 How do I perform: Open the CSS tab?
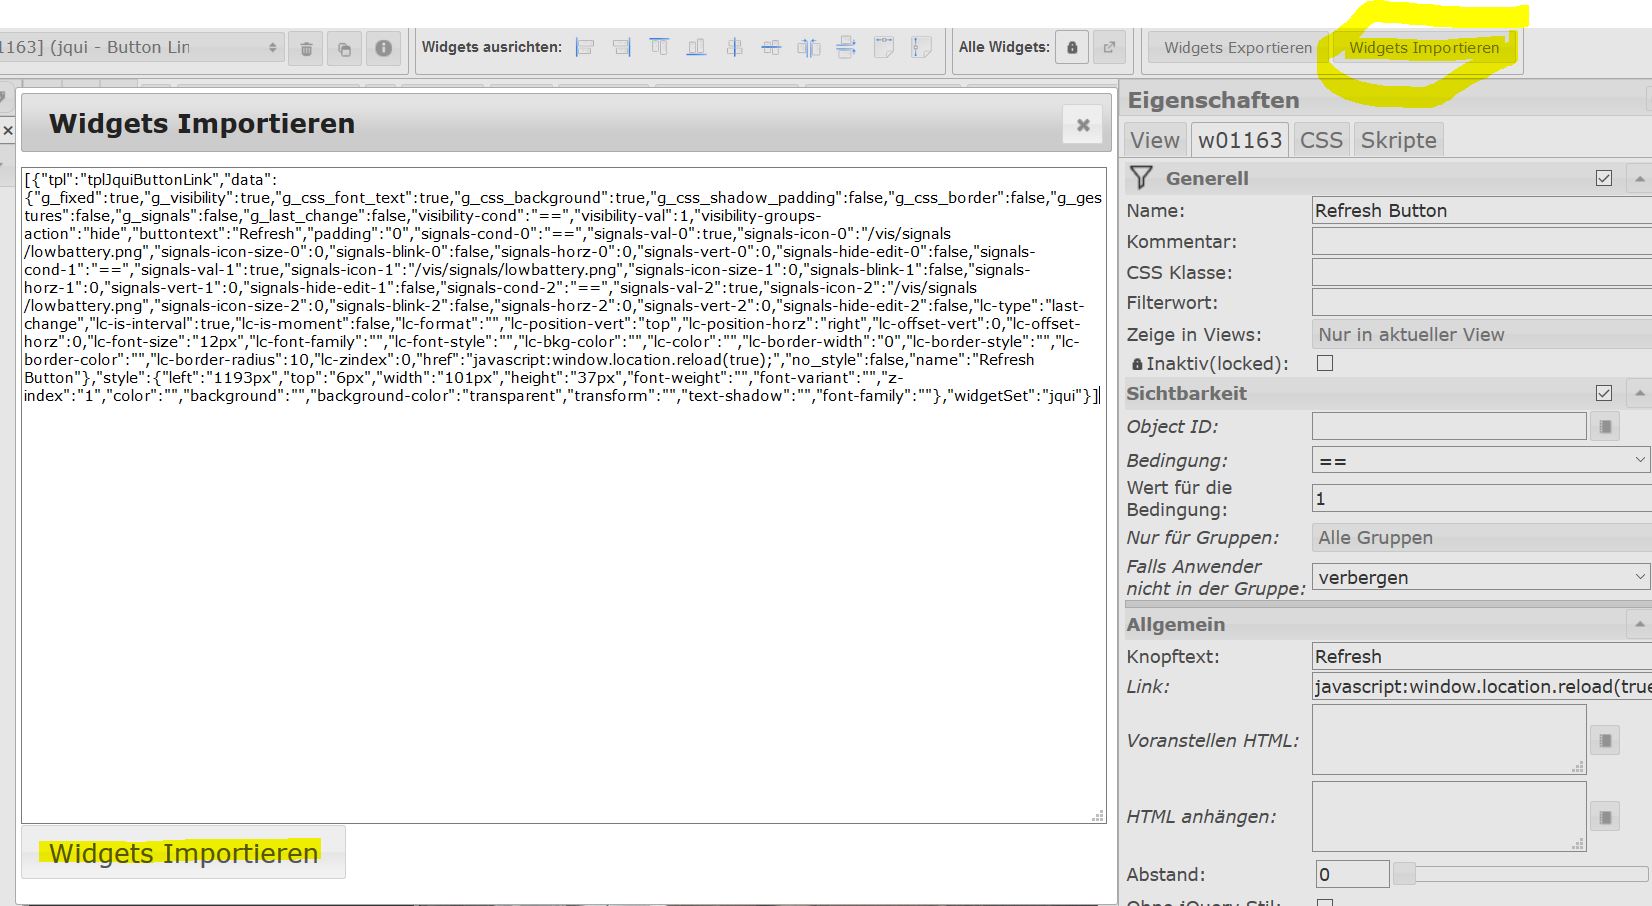pyautogui.click(x=1321, y=140)
